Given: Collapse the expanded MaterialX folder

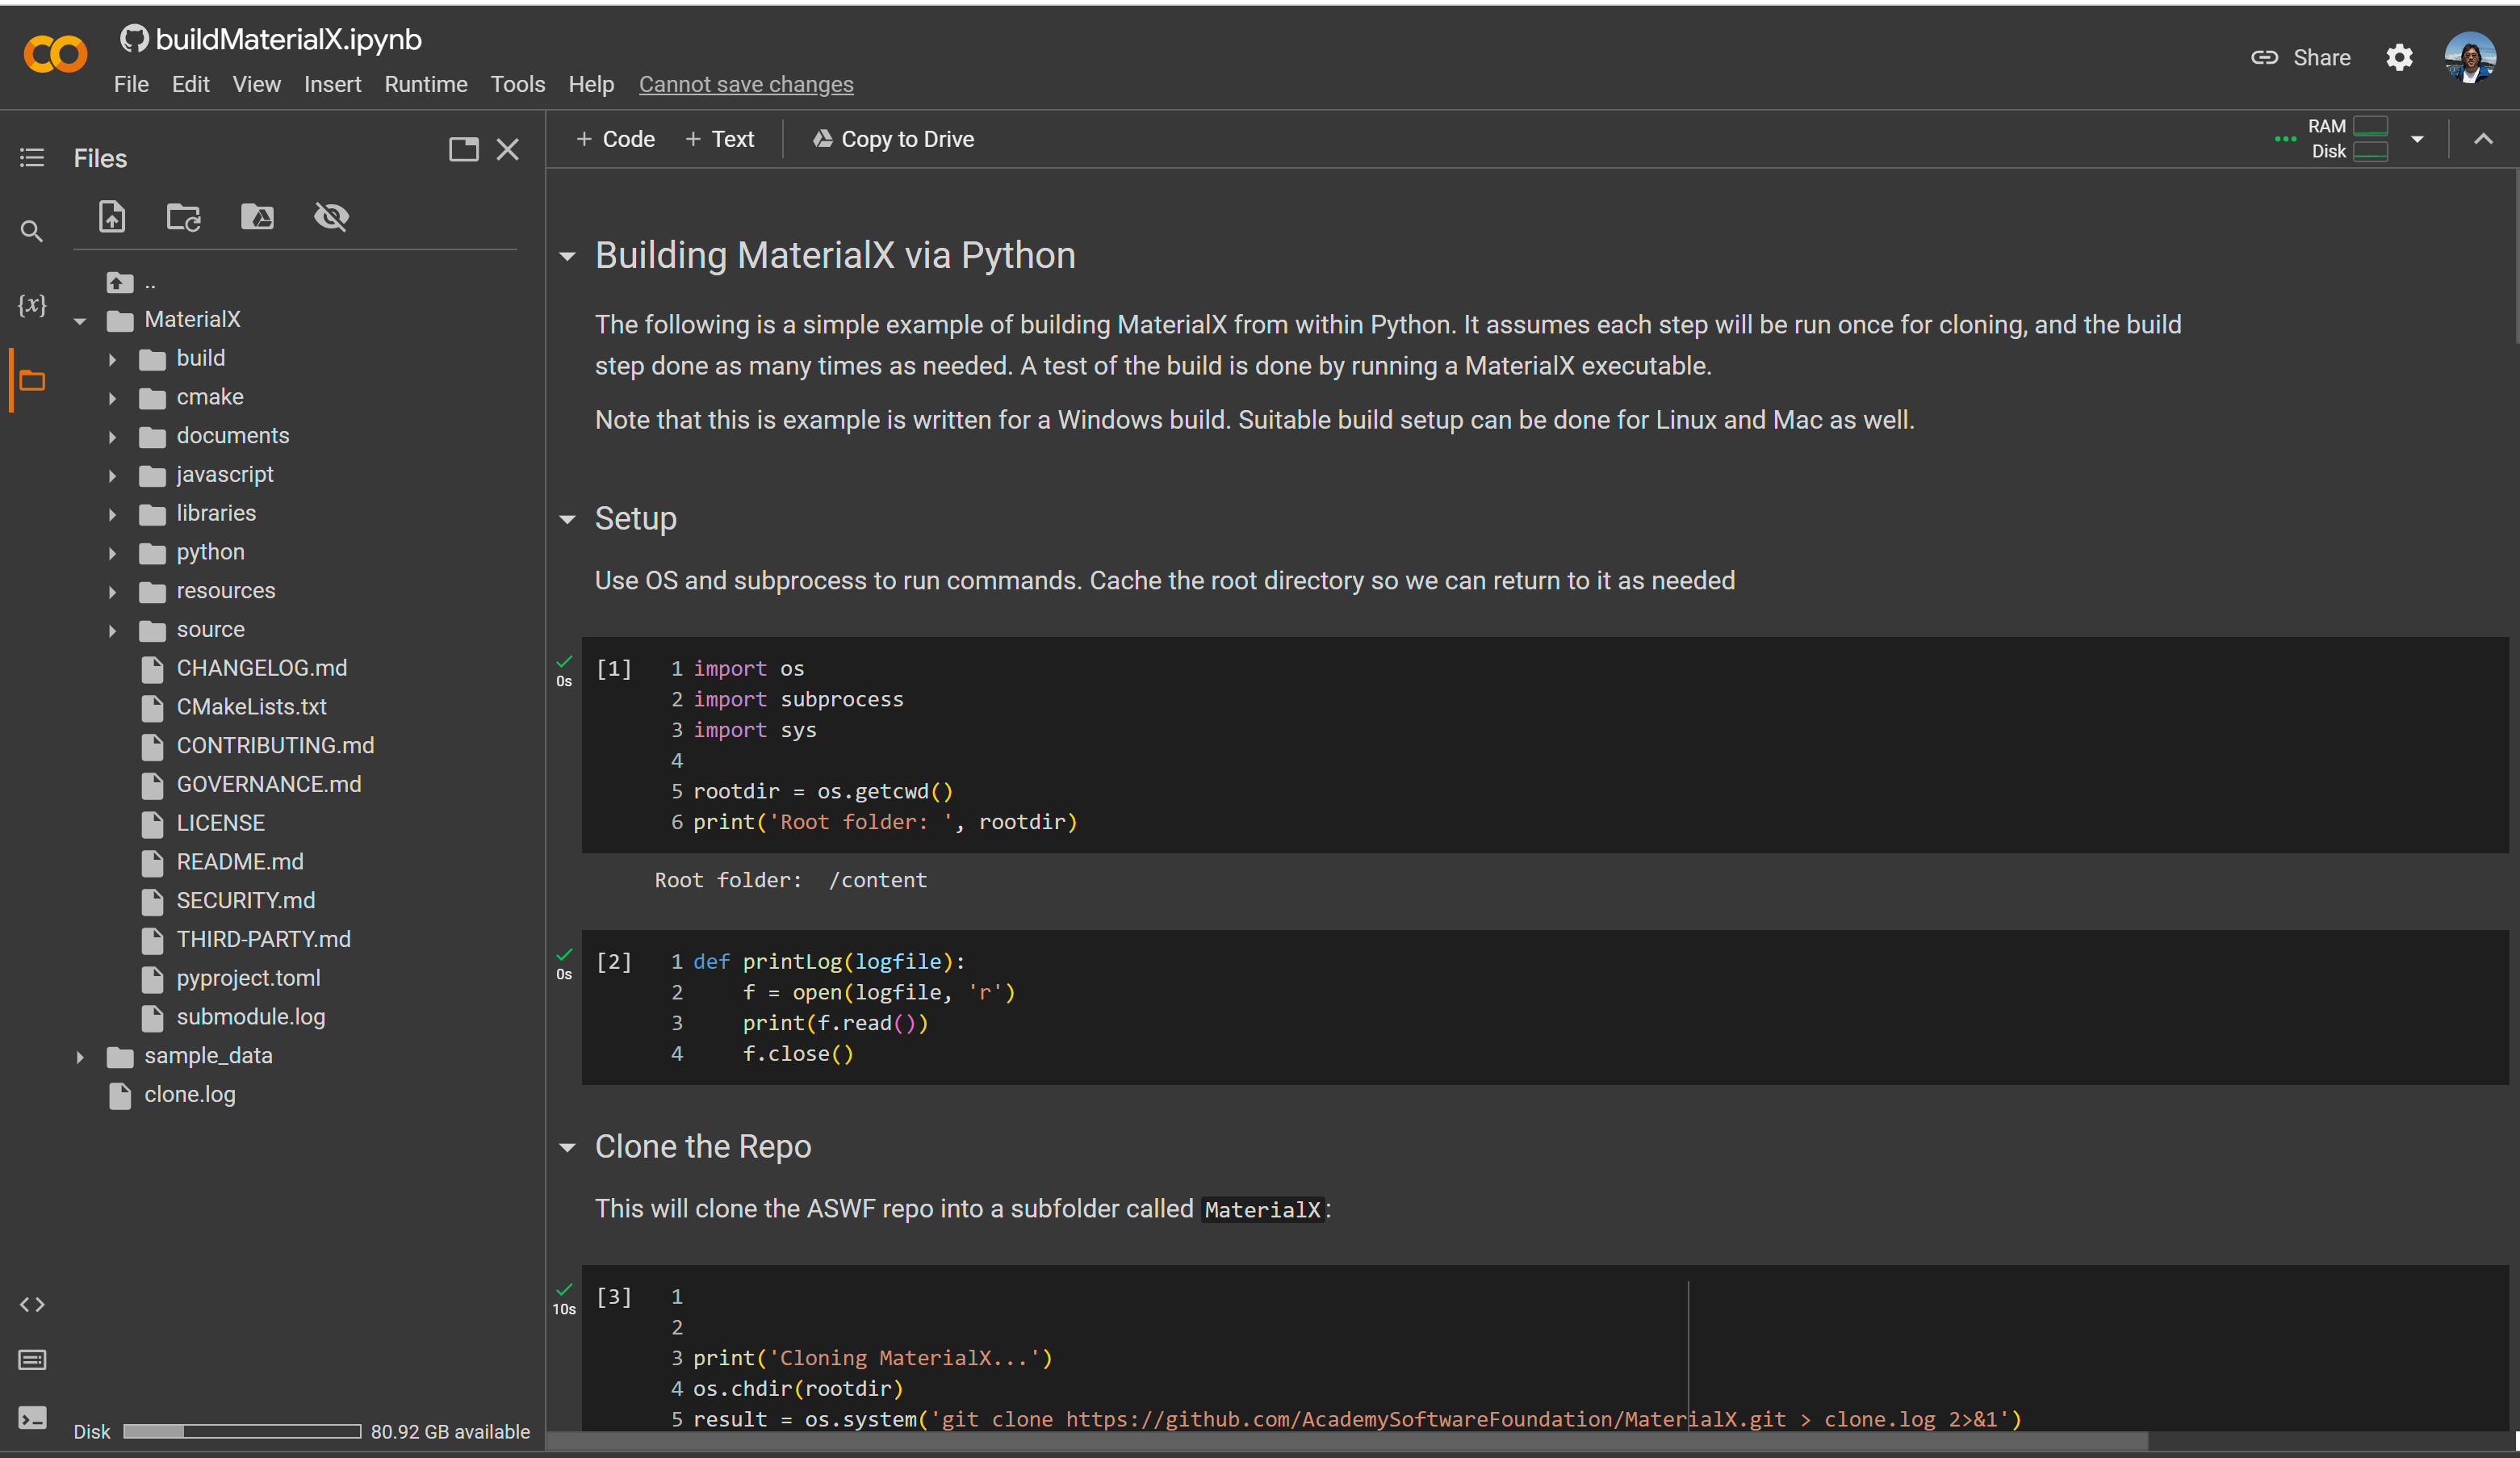Looking at the screenshot, I should point(80,321).
